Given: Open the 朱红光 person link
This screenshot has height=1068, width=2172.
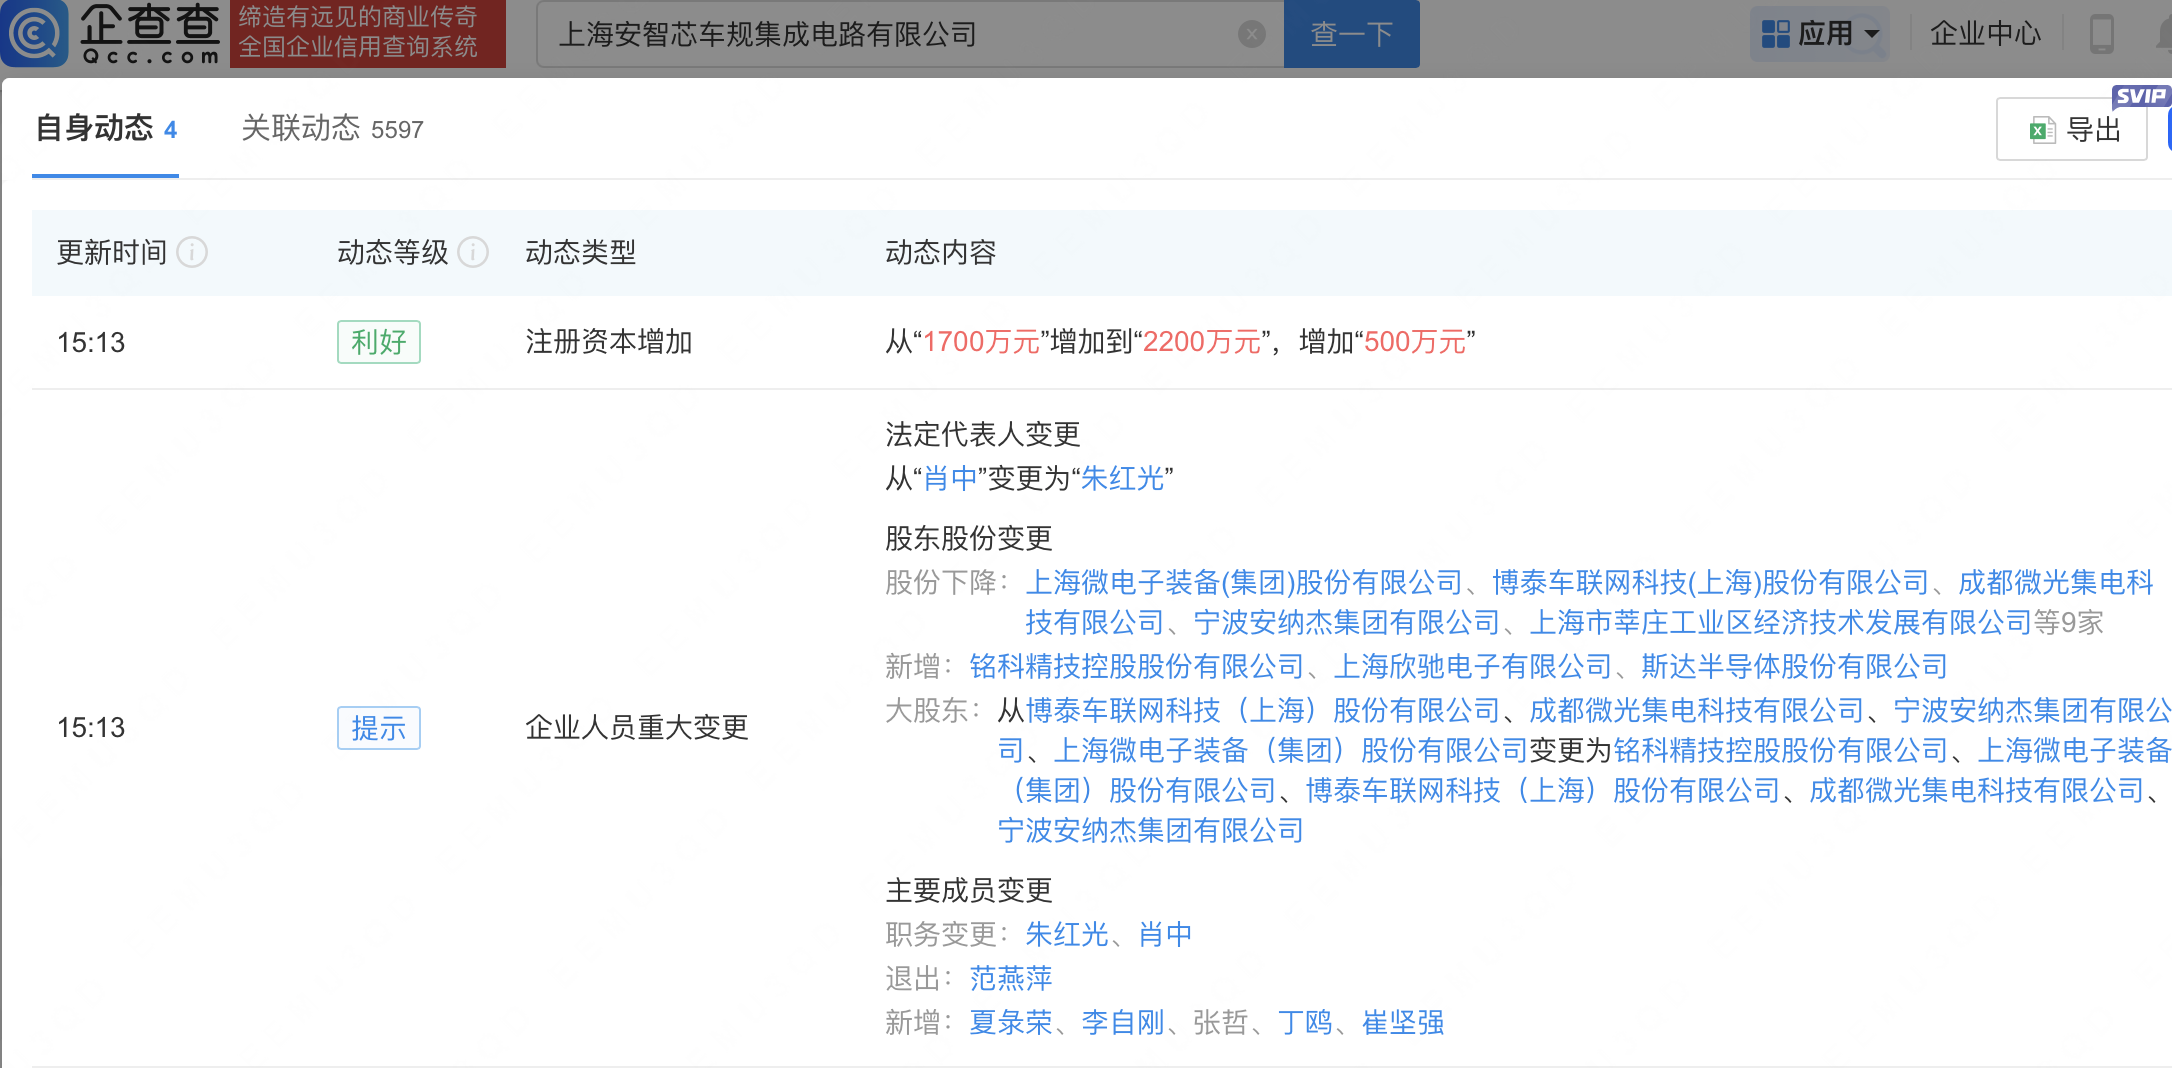Looking at the screenshot, I should pos(1122,479).
